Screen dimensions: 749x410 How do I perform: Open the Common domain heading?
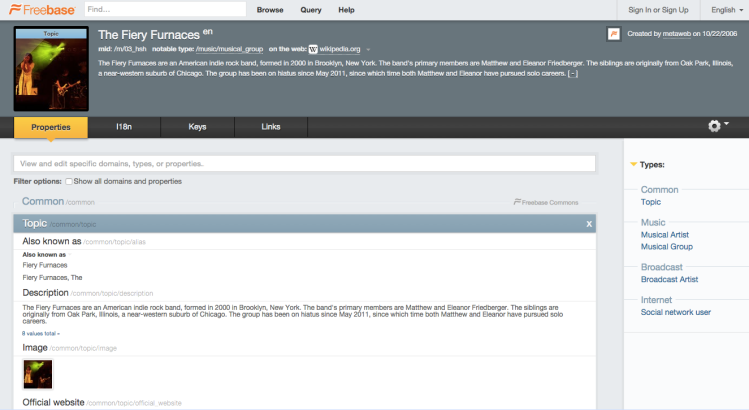(x=43, y=201)
